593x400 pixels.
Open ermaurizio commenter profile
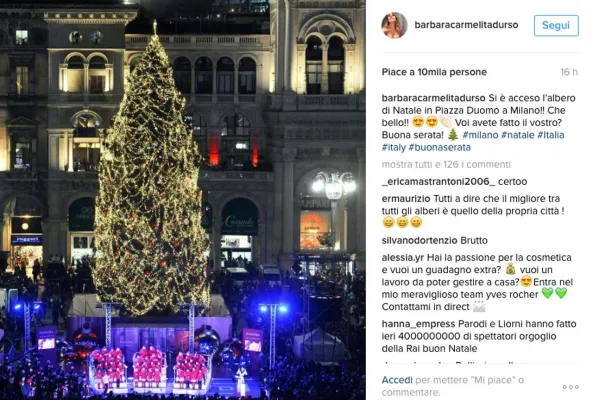point(406,199)
